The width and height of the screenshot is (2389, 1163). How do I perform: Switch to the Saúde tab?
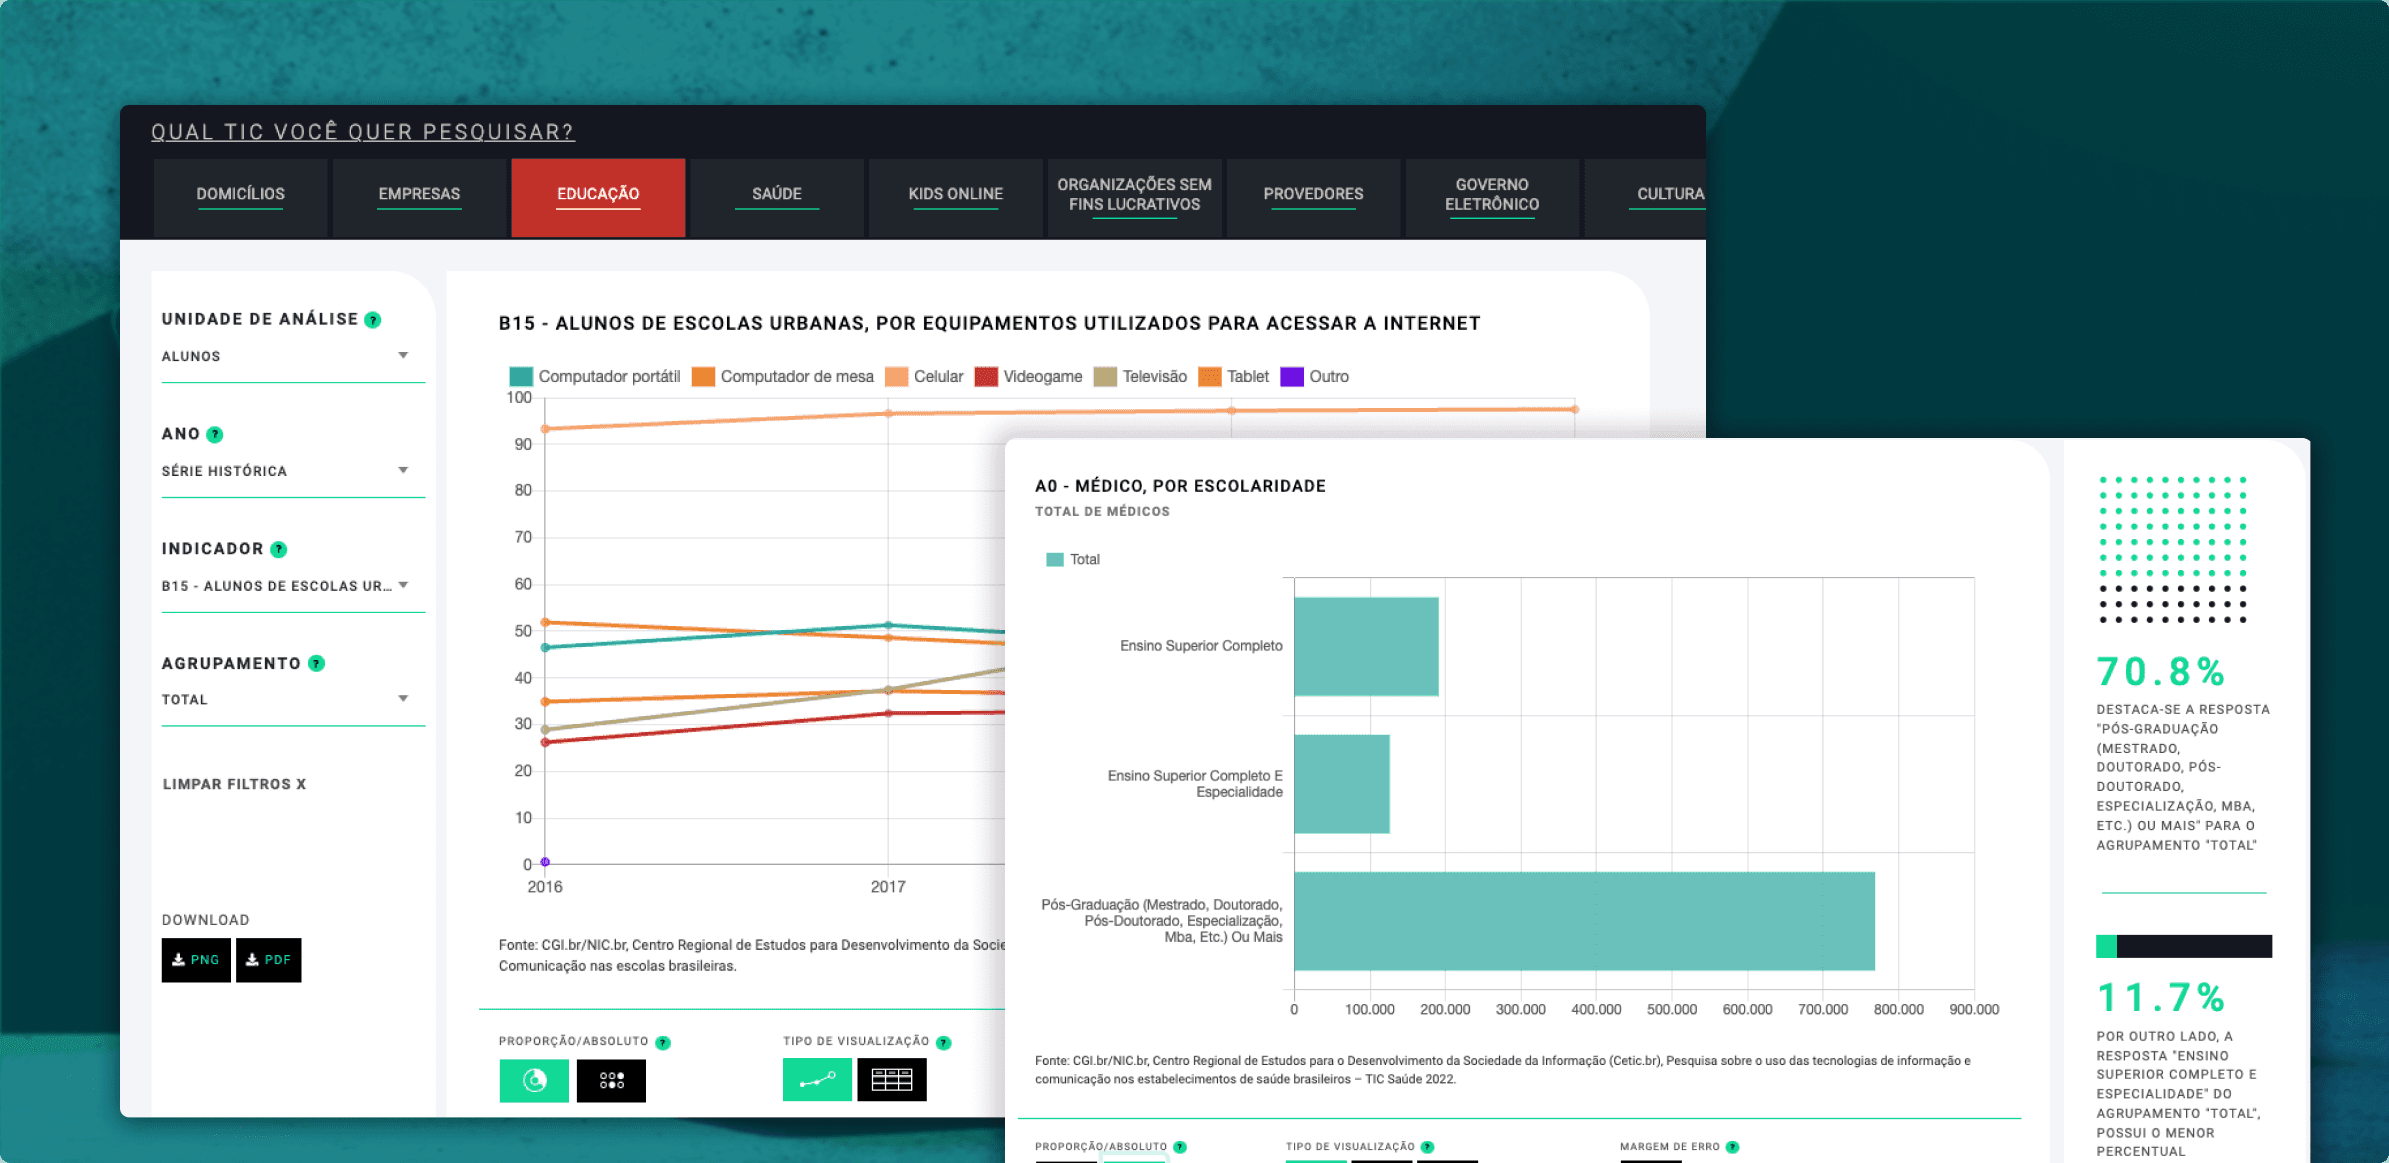coord(777,197)
